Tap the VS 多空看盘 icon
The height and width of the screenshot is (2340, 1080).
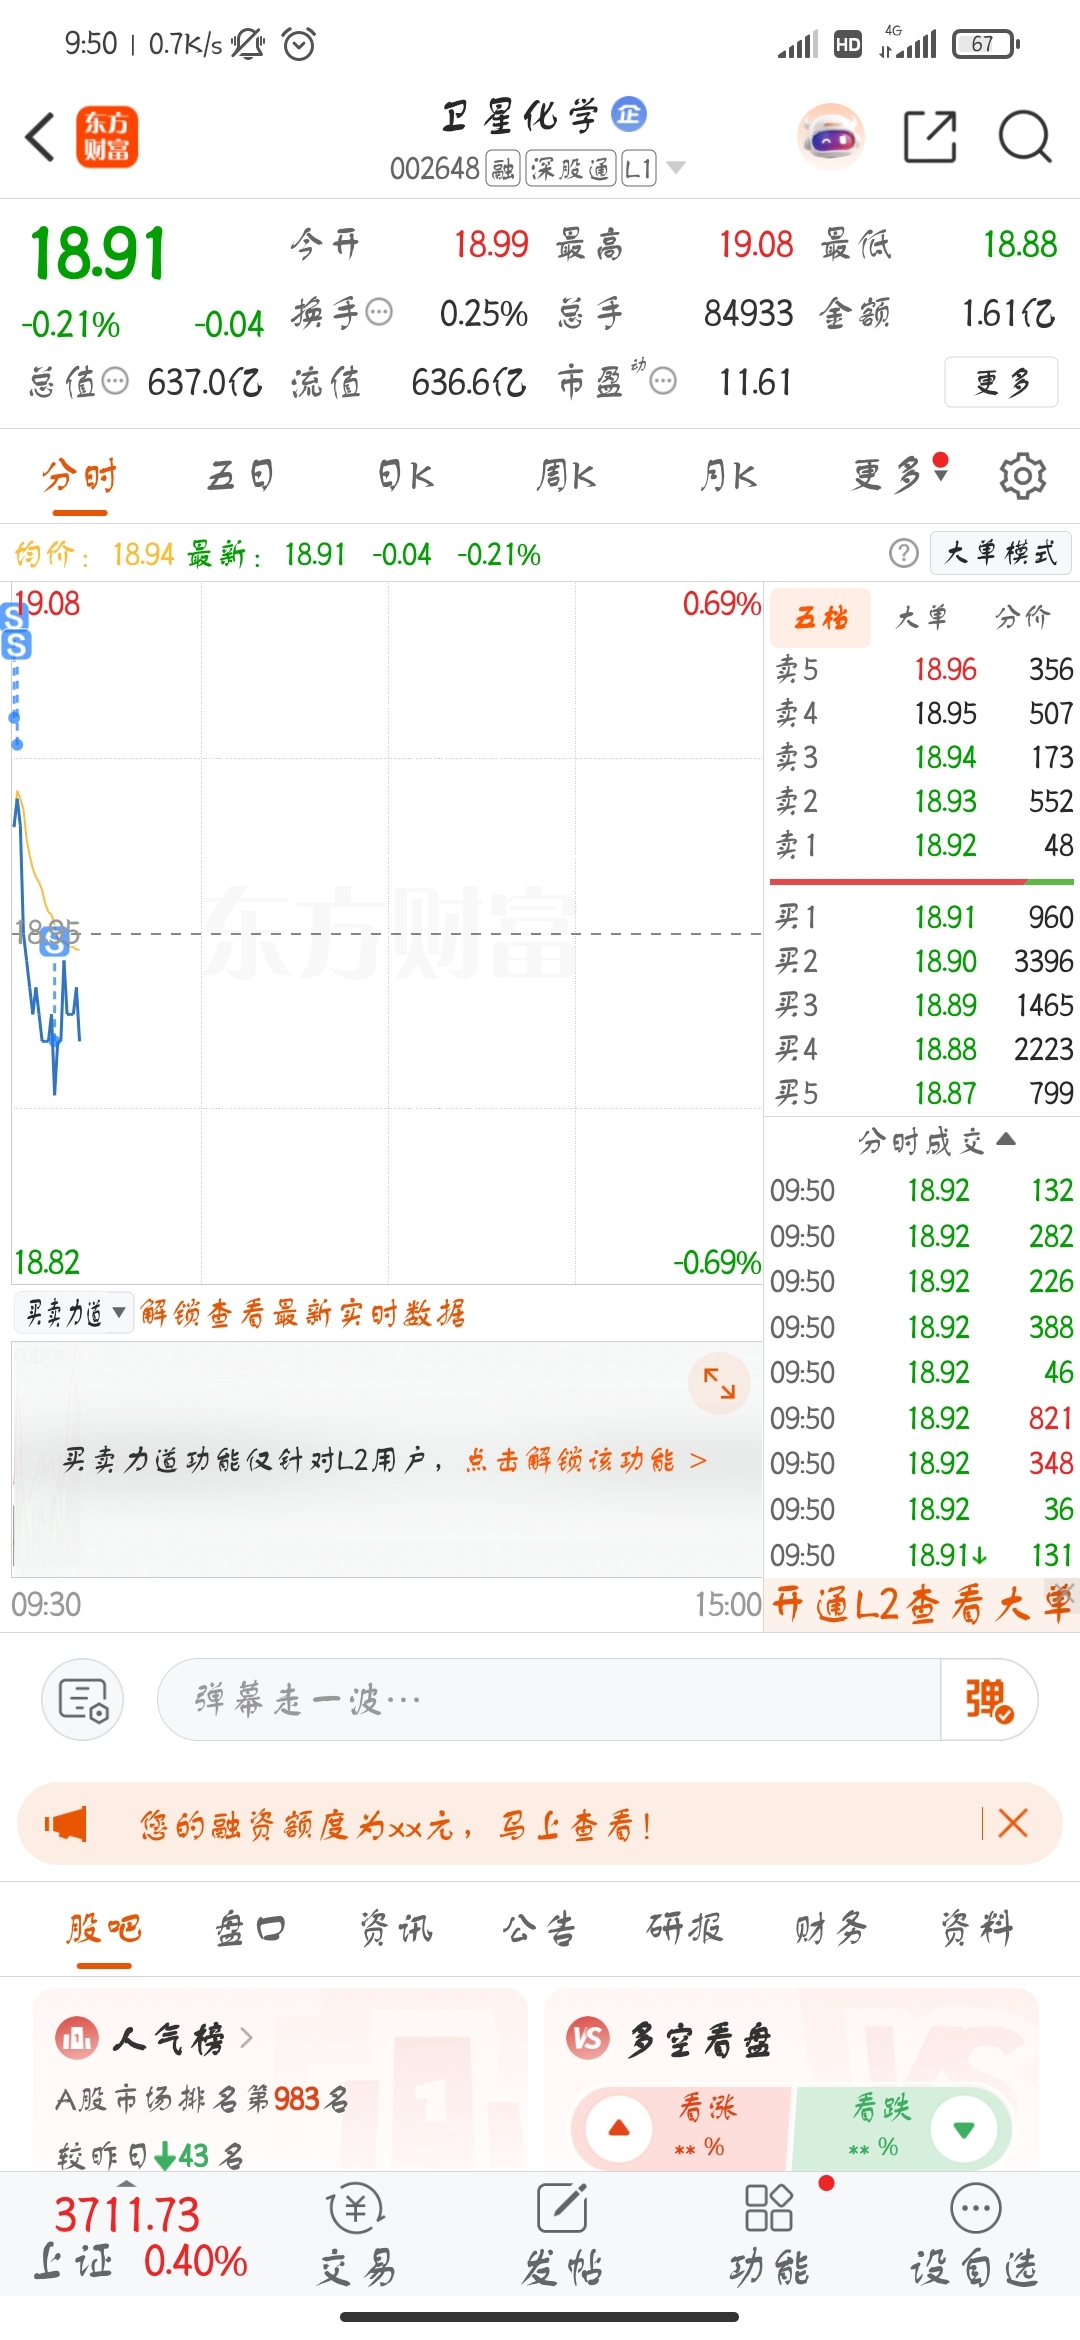tap(588, 2038)
